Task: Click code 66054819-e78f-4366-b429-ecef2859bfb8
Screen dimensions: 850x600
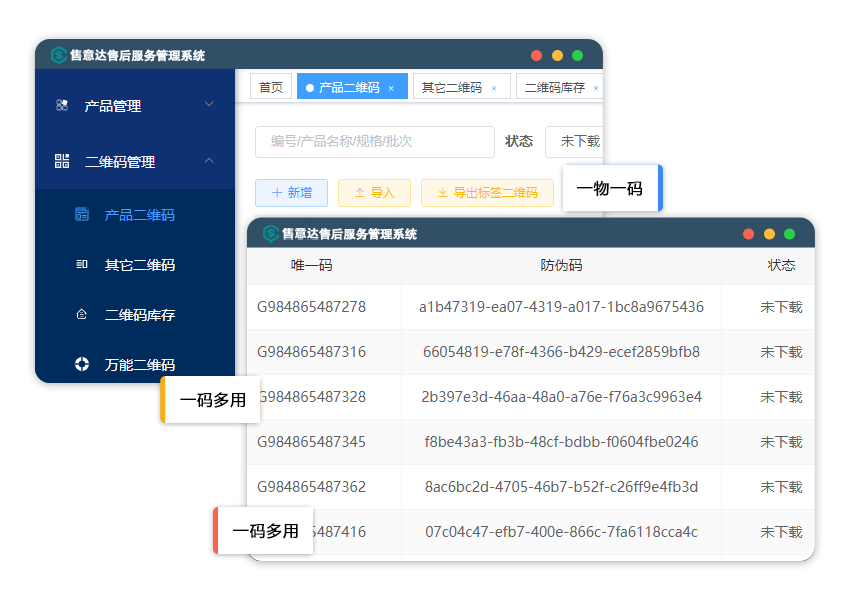Action: point(561,352)
